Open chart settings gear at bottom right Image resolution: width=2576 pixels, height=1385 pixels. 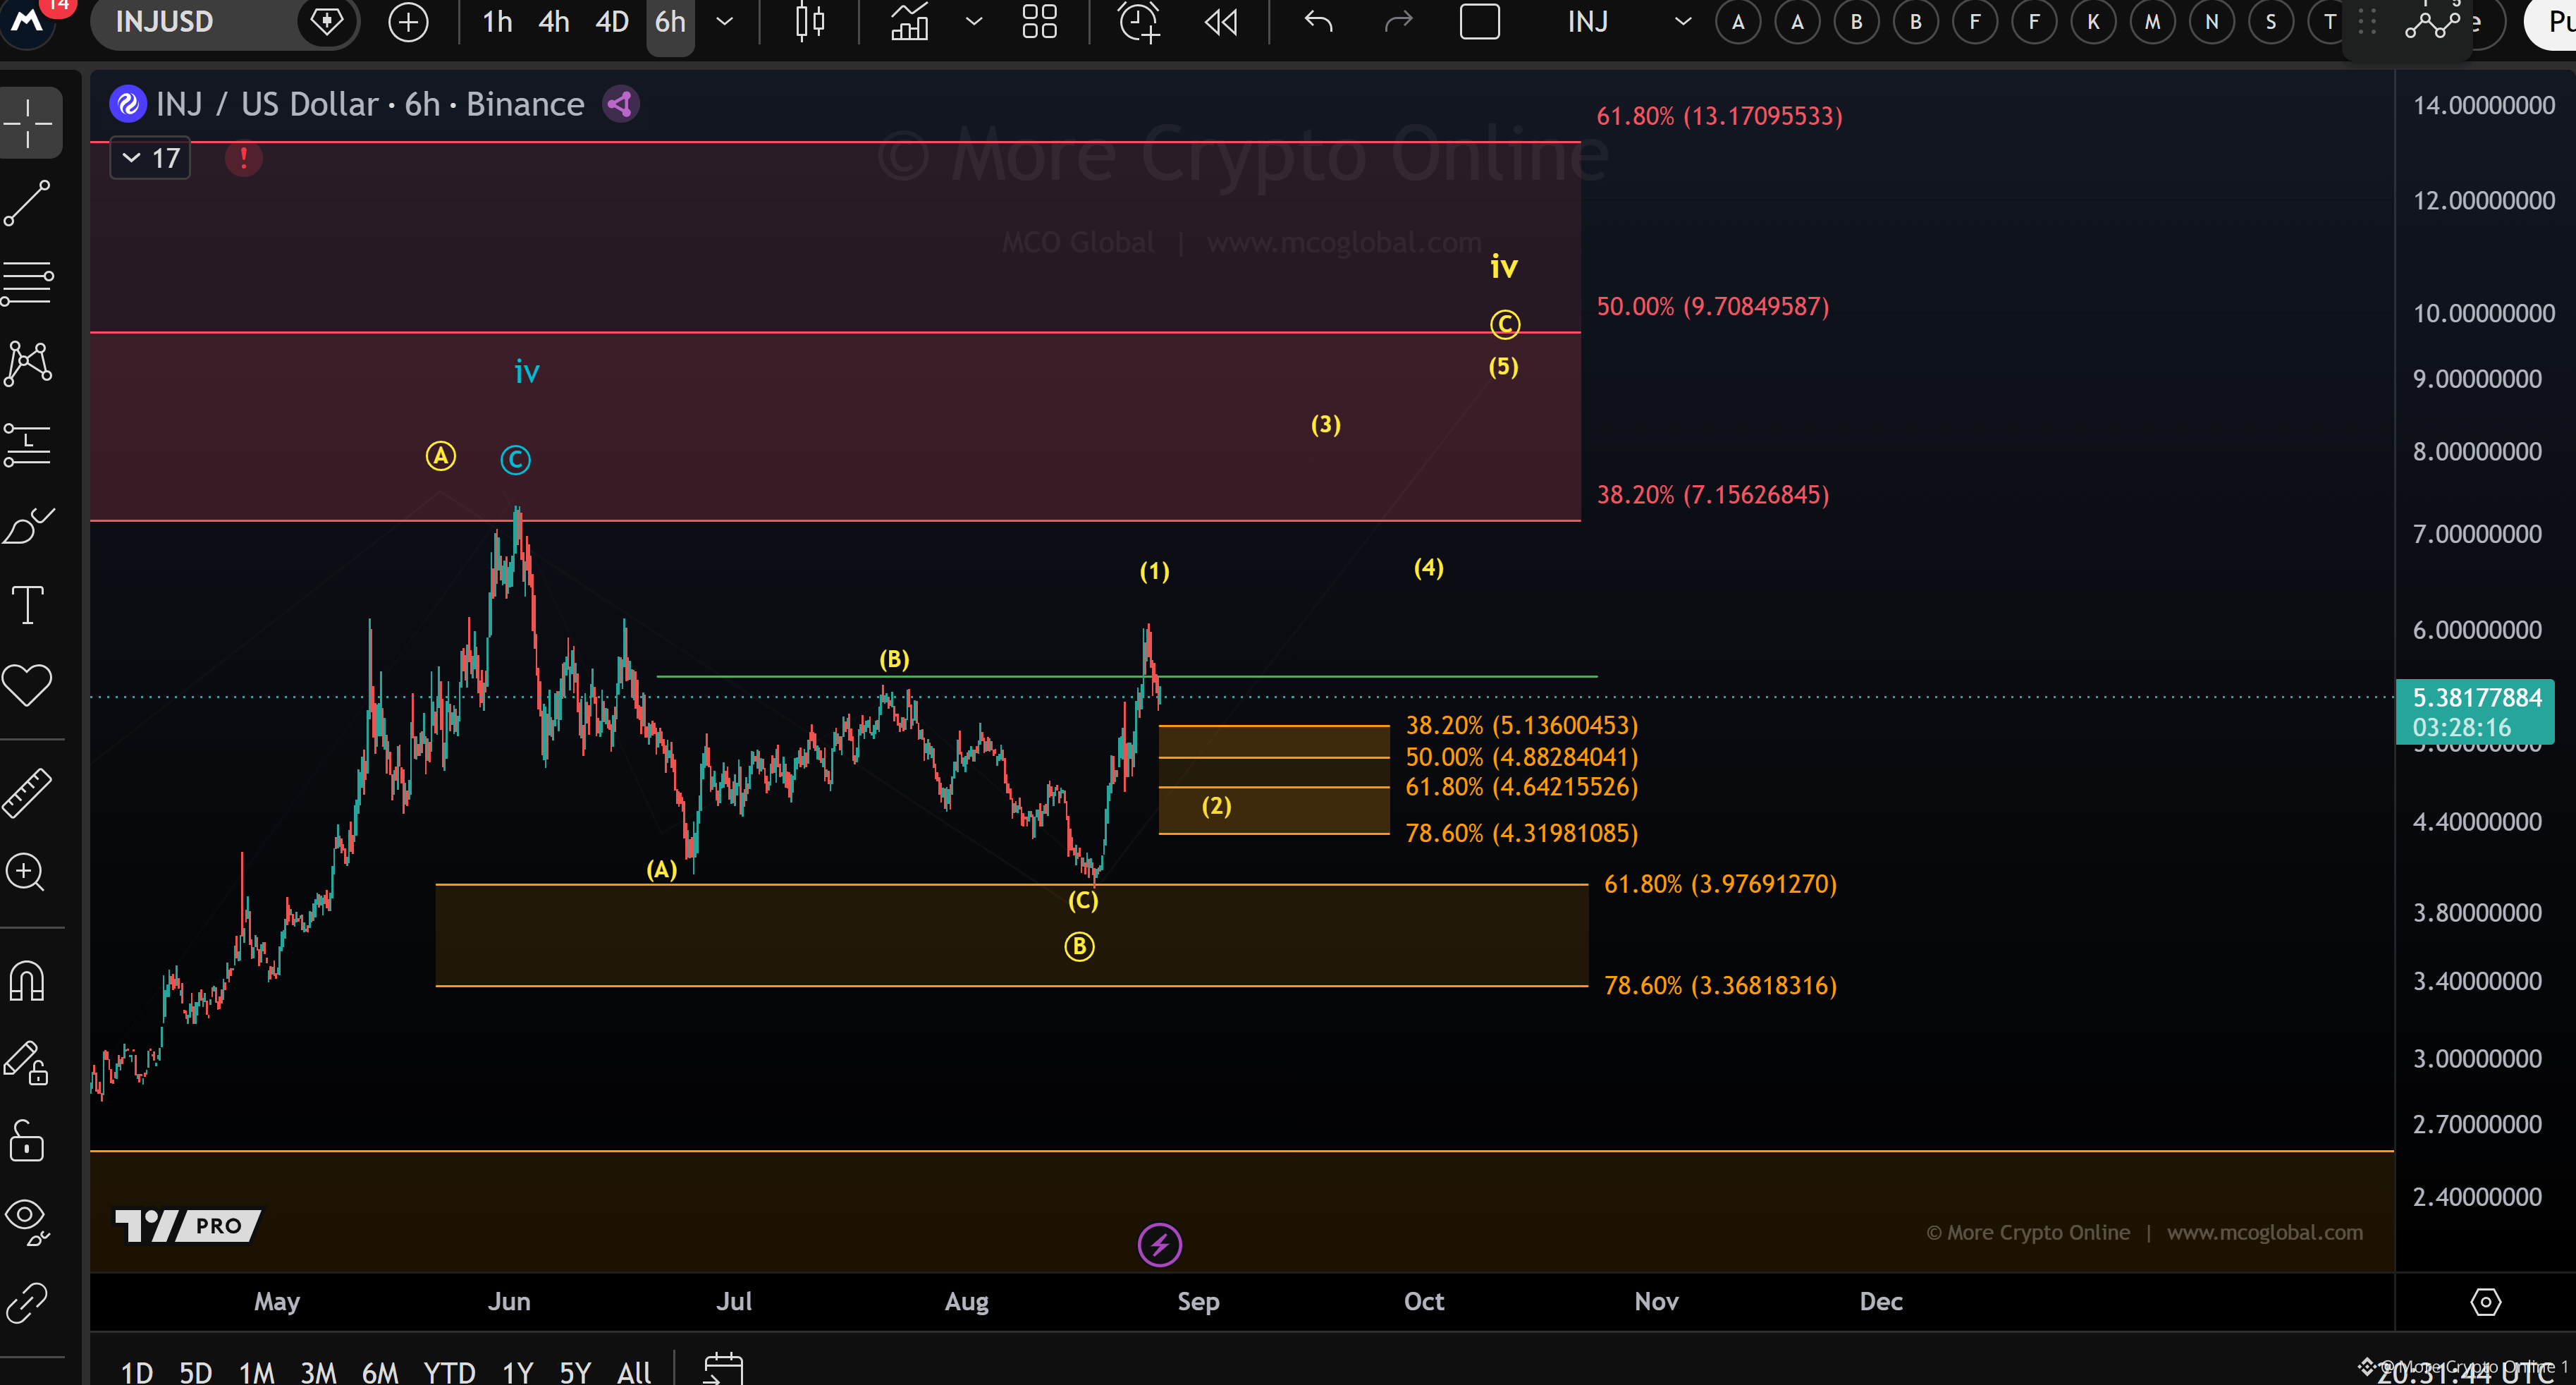click(2486, 1302)
